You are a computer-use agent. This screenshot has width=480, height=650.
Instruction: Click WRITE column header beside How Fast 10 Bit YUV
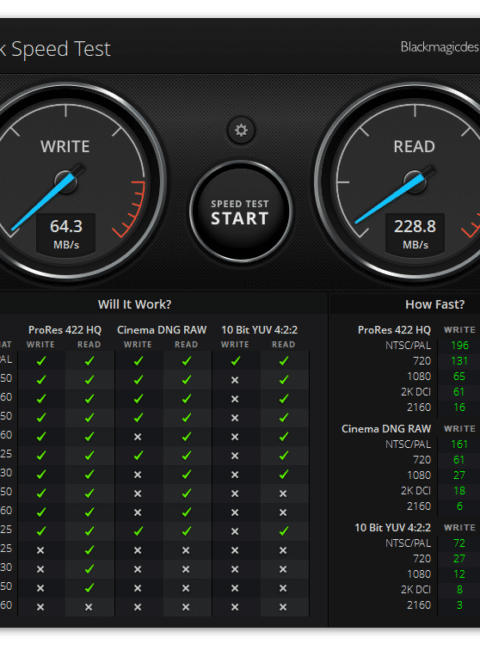(x=460, y=528)
